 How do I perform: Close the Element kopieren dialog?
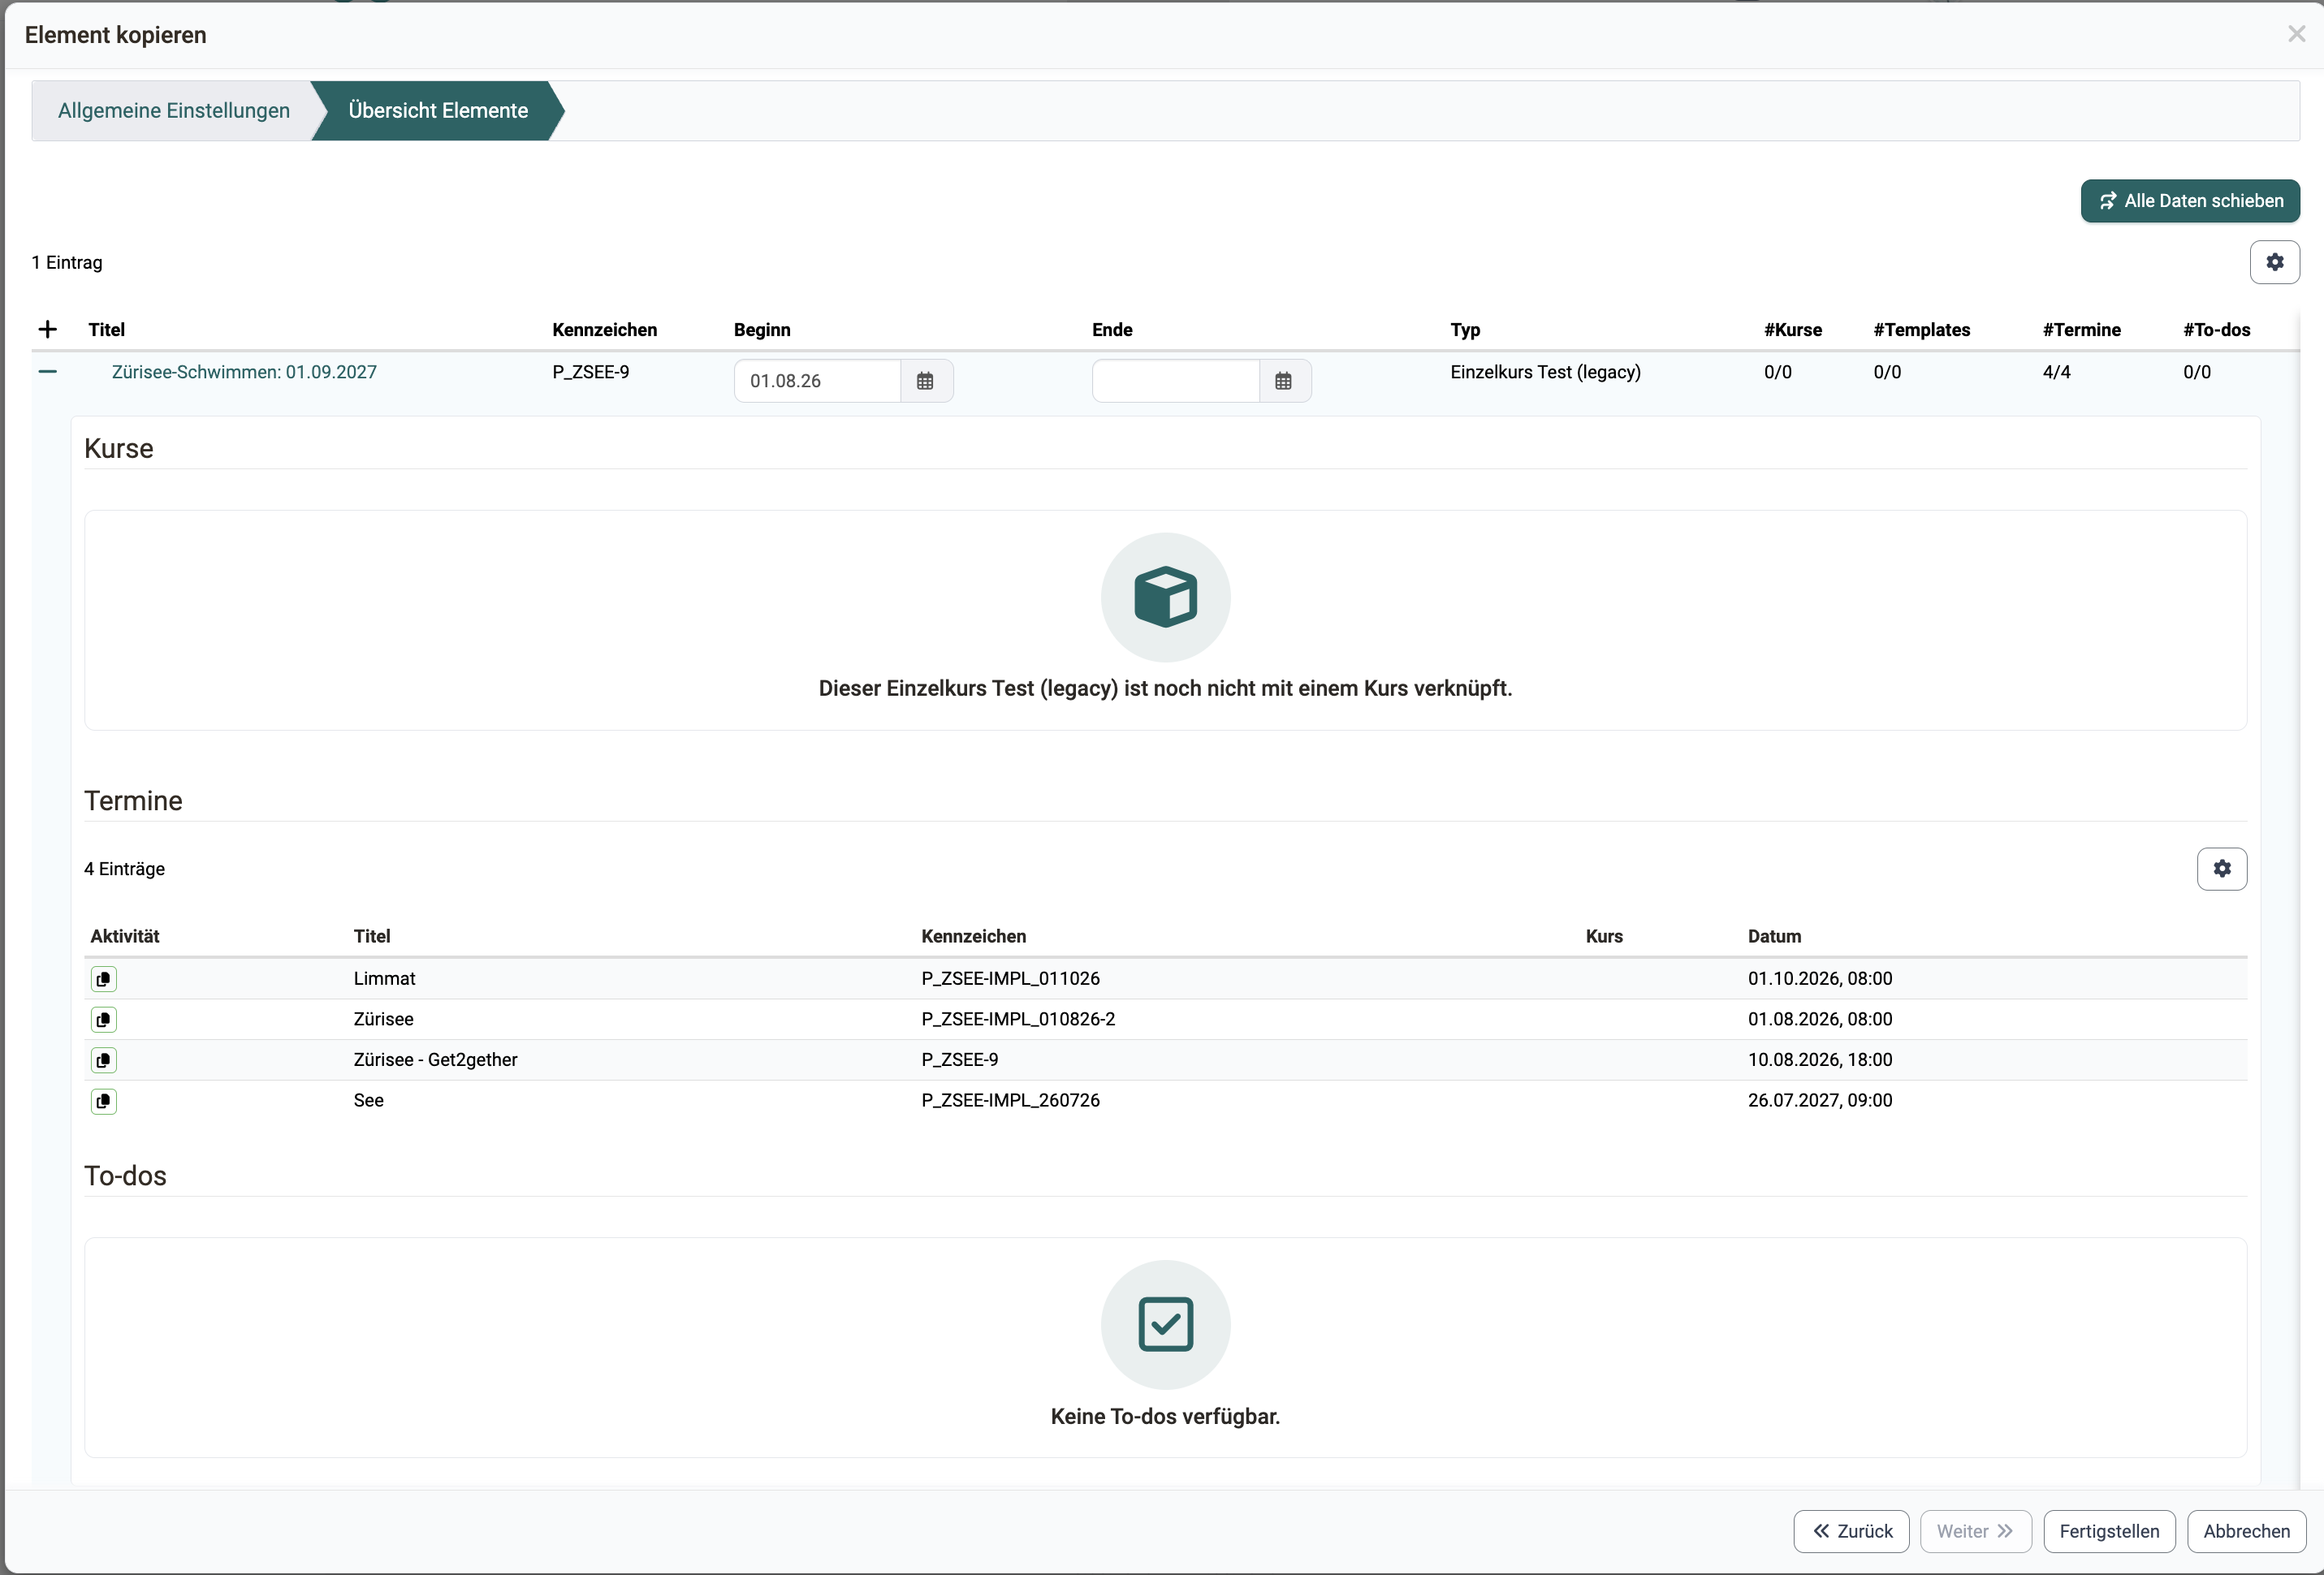(2296, 34)
